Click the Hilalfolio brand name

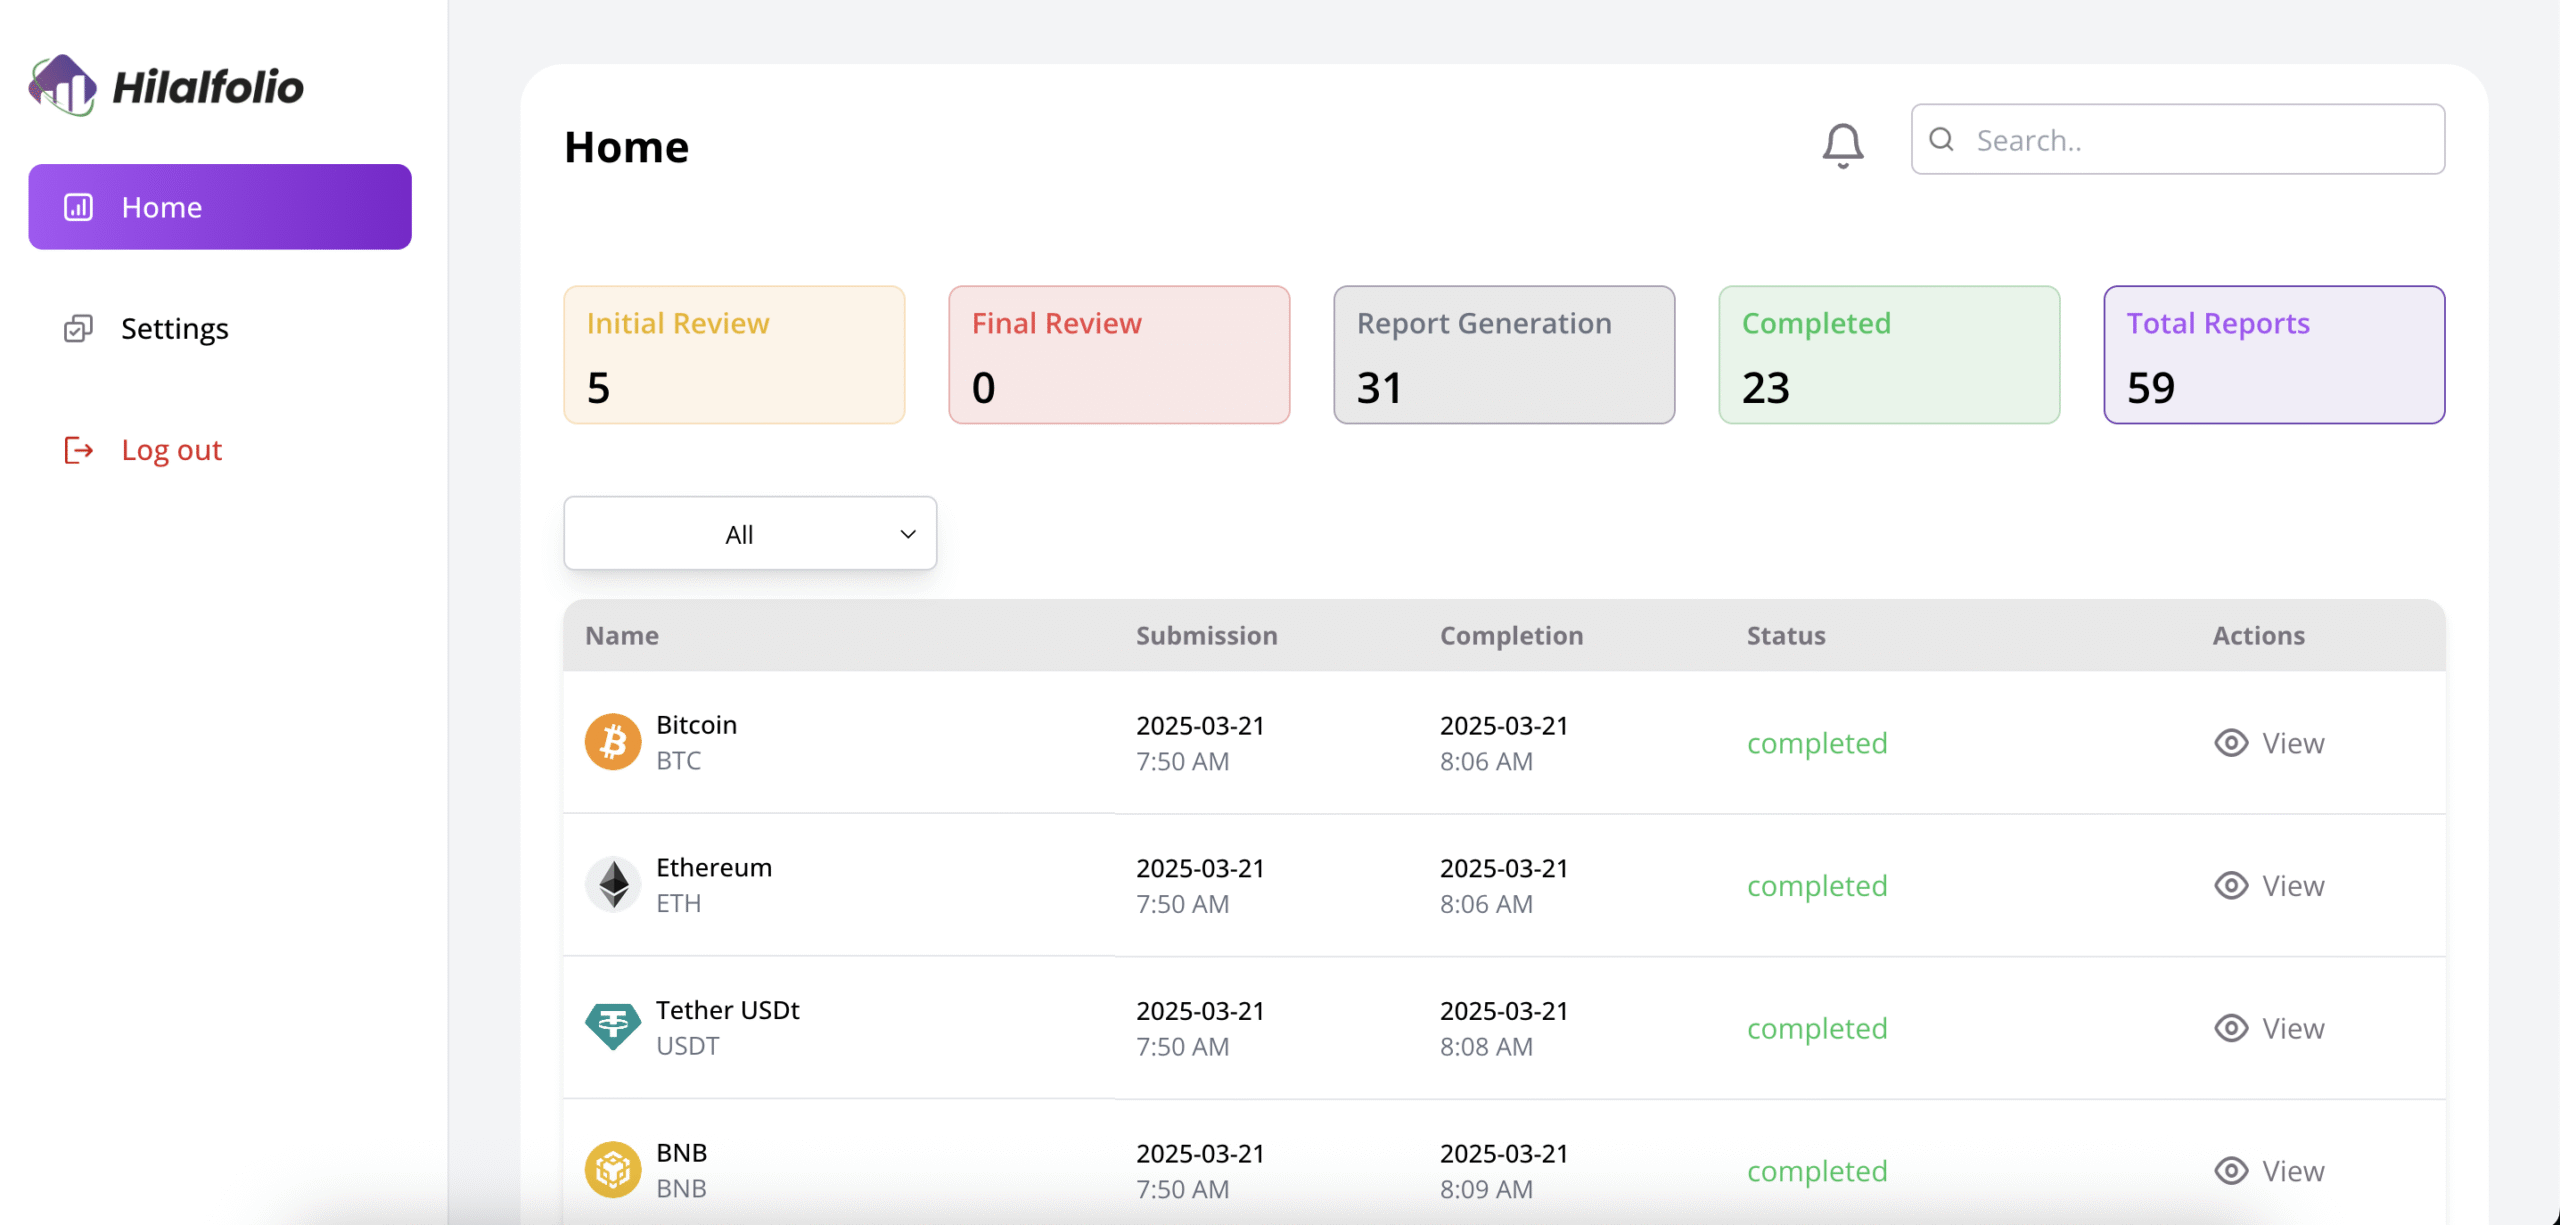point(208,87)
